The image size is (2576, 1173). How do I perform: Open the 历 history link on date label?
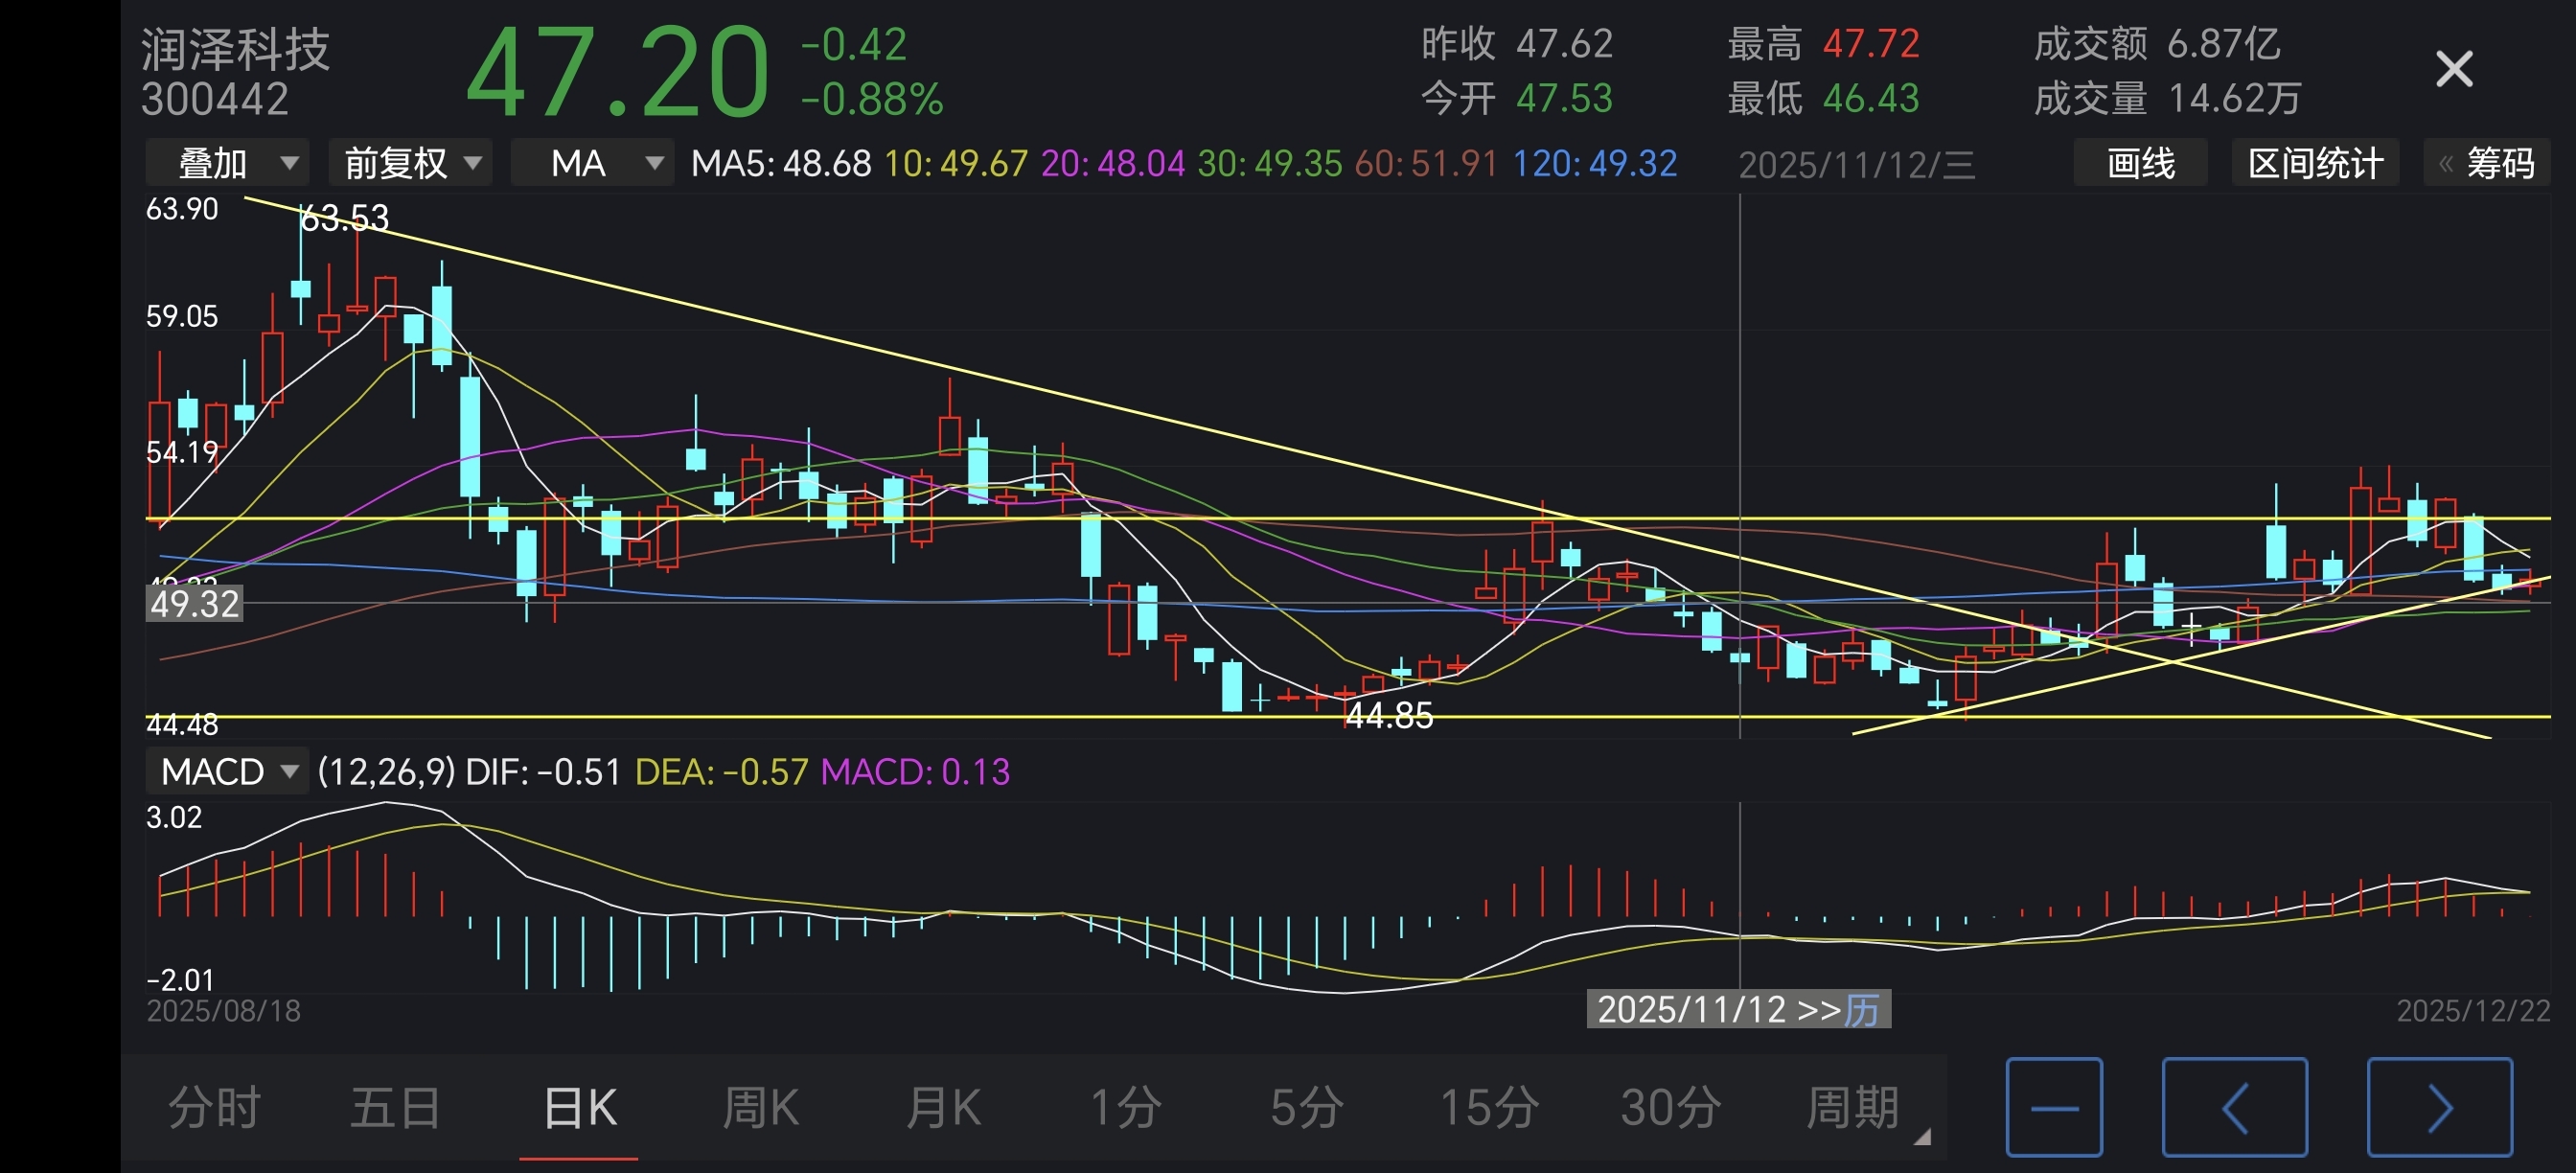[x=1861, y=1009]
